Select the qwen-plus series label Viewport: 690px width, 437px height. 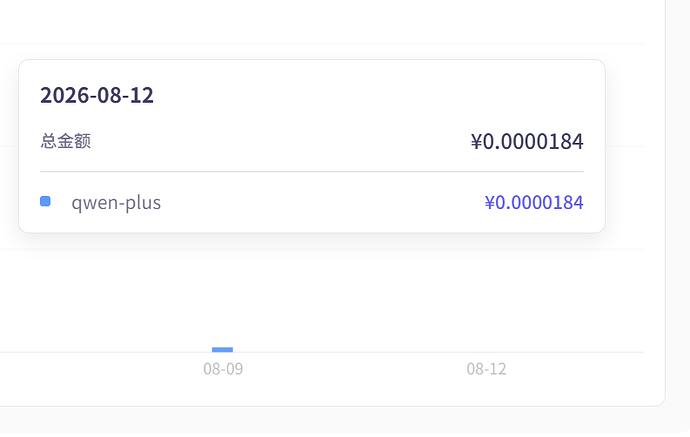tap(116, 202)
